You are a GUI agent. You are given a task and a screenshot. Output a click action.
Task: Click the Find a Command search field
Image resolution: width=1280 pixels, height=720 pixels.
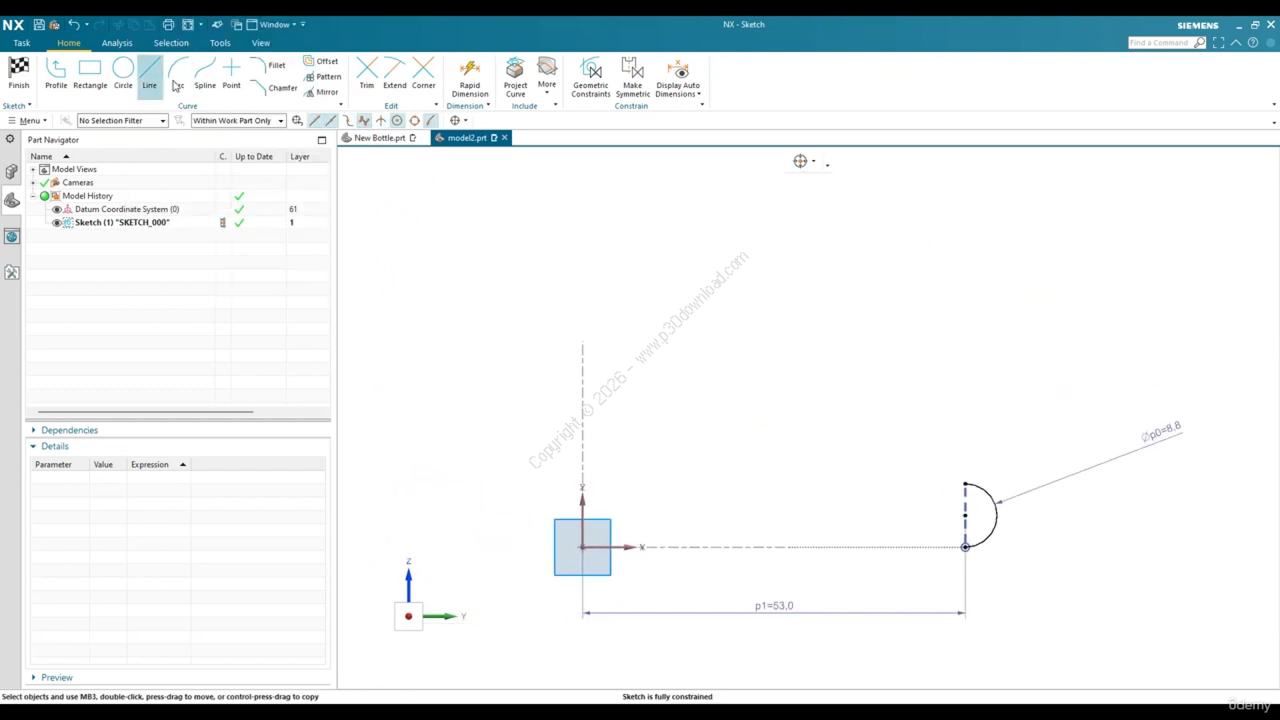(x=1161, y=43)
